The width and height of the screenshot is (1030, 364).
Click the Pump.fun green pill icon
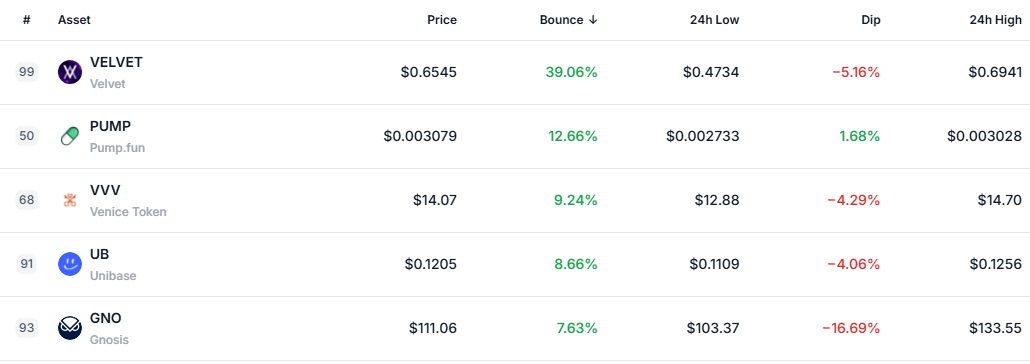click(x=70, y=137)
